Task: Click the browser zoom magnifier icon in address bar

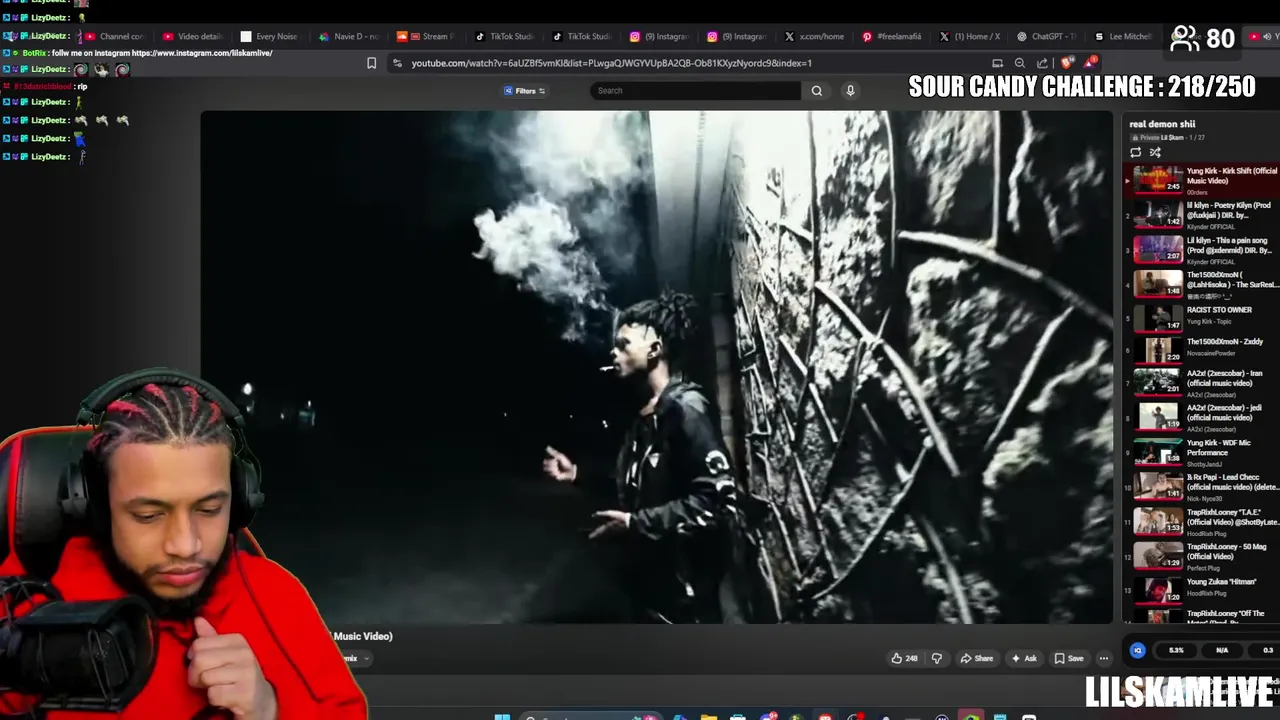Action: coord(1020,63)
